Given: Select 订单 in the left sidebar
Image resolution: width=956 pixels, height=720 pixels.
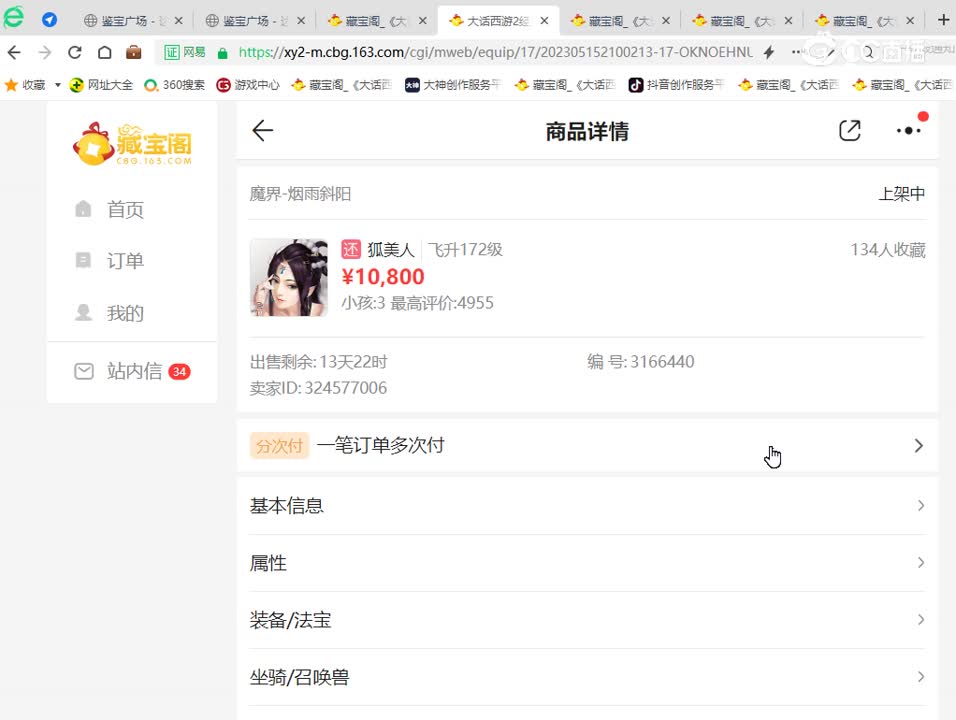Looking at the screenshot, I should [x=124, y=261].
